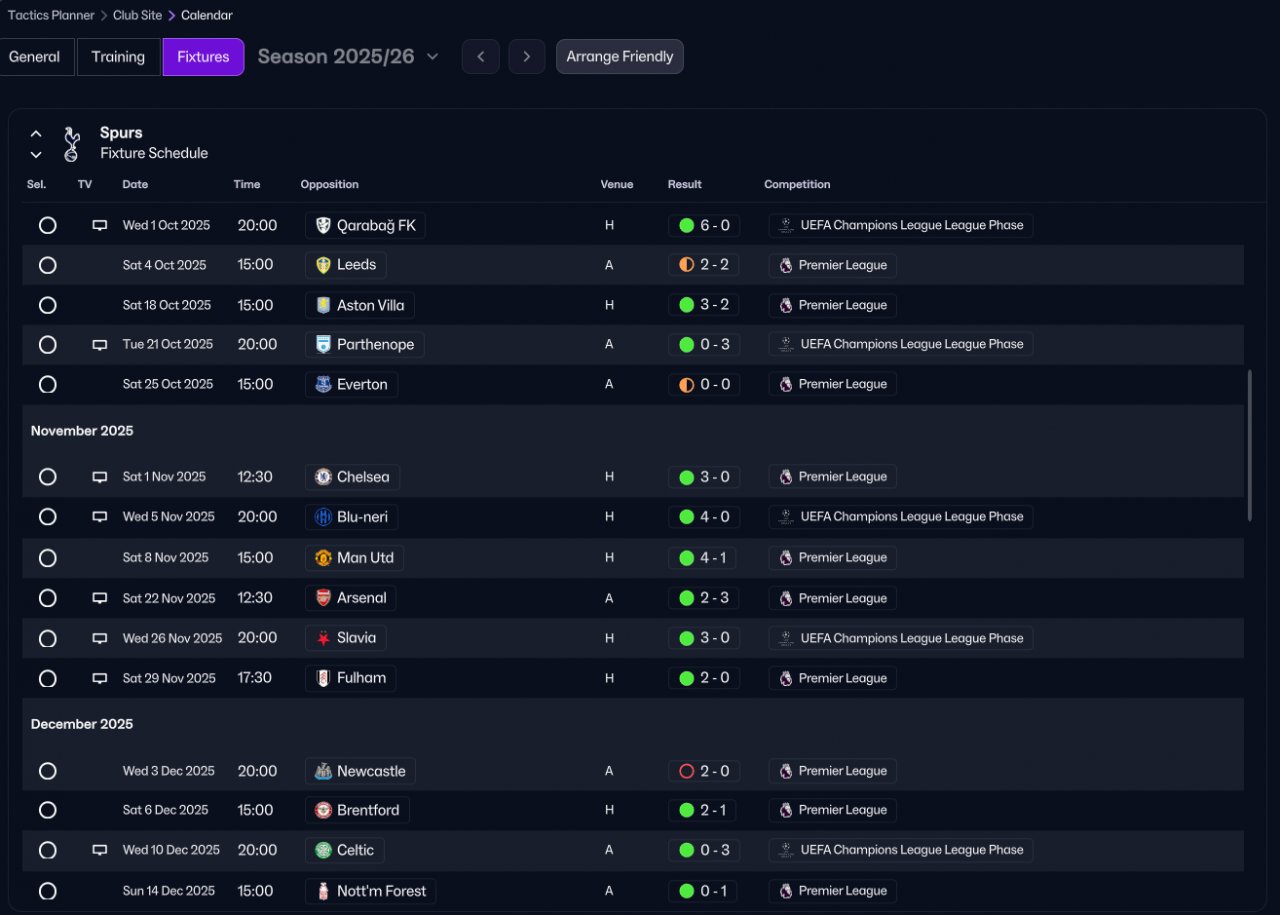The height and width of the screenshot is (915, 1280).
Task: Select the Brentford fixture radio button
Action: click(x=47, y=810)
